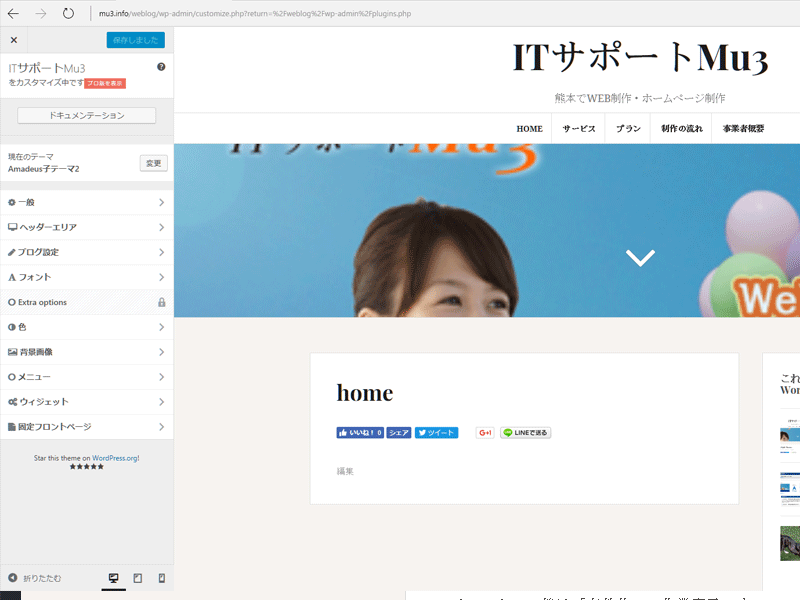
Task: Open the 一般 section
Action: [x=87, y=203]
